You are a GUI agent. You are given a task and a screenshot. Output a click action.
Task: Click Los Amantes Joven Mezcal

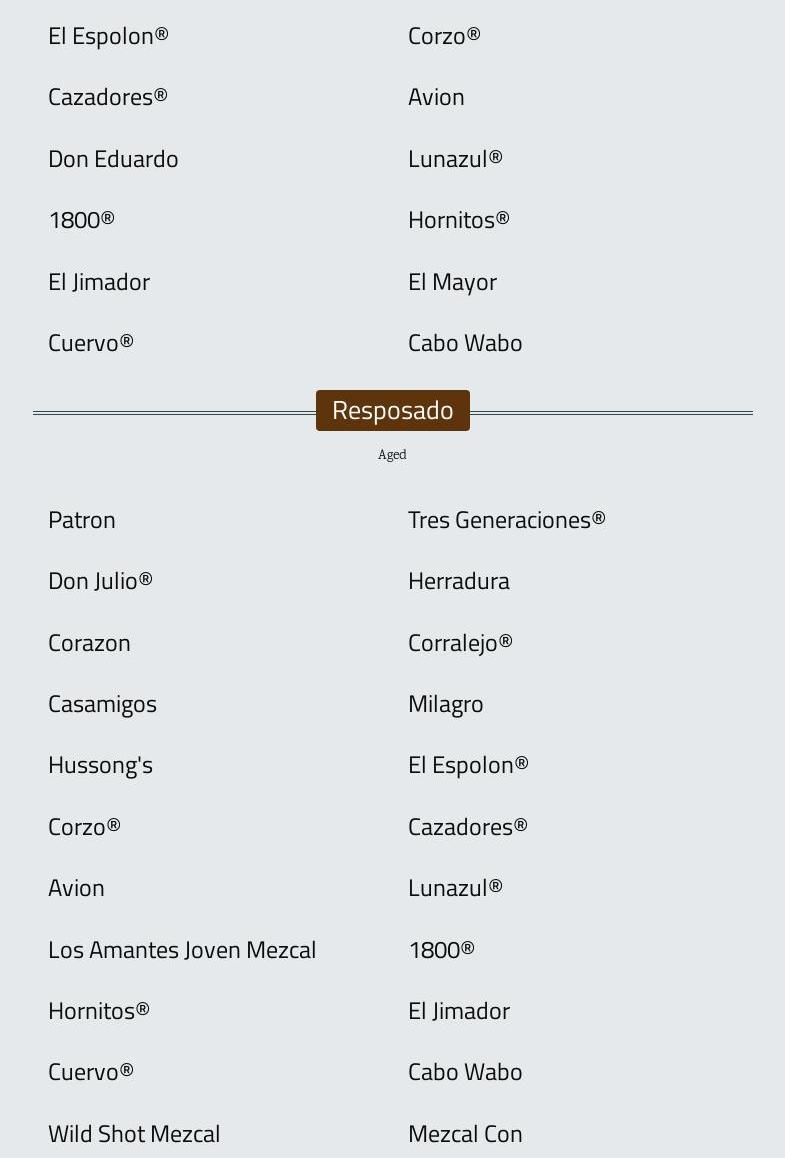[182, 950]
